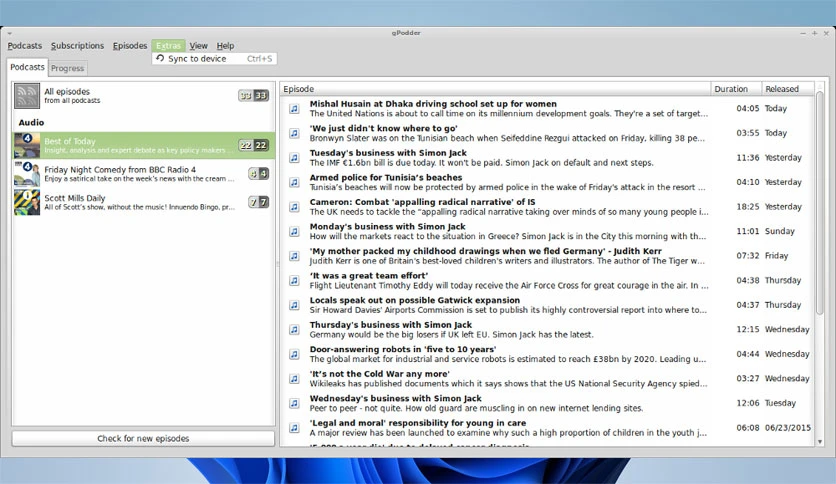Click audio icon for 'It's not the Cold War any more'
Image resolution: width=836 pixels, height=484 pixels.
pyautogui.click(x=294, y=378)
